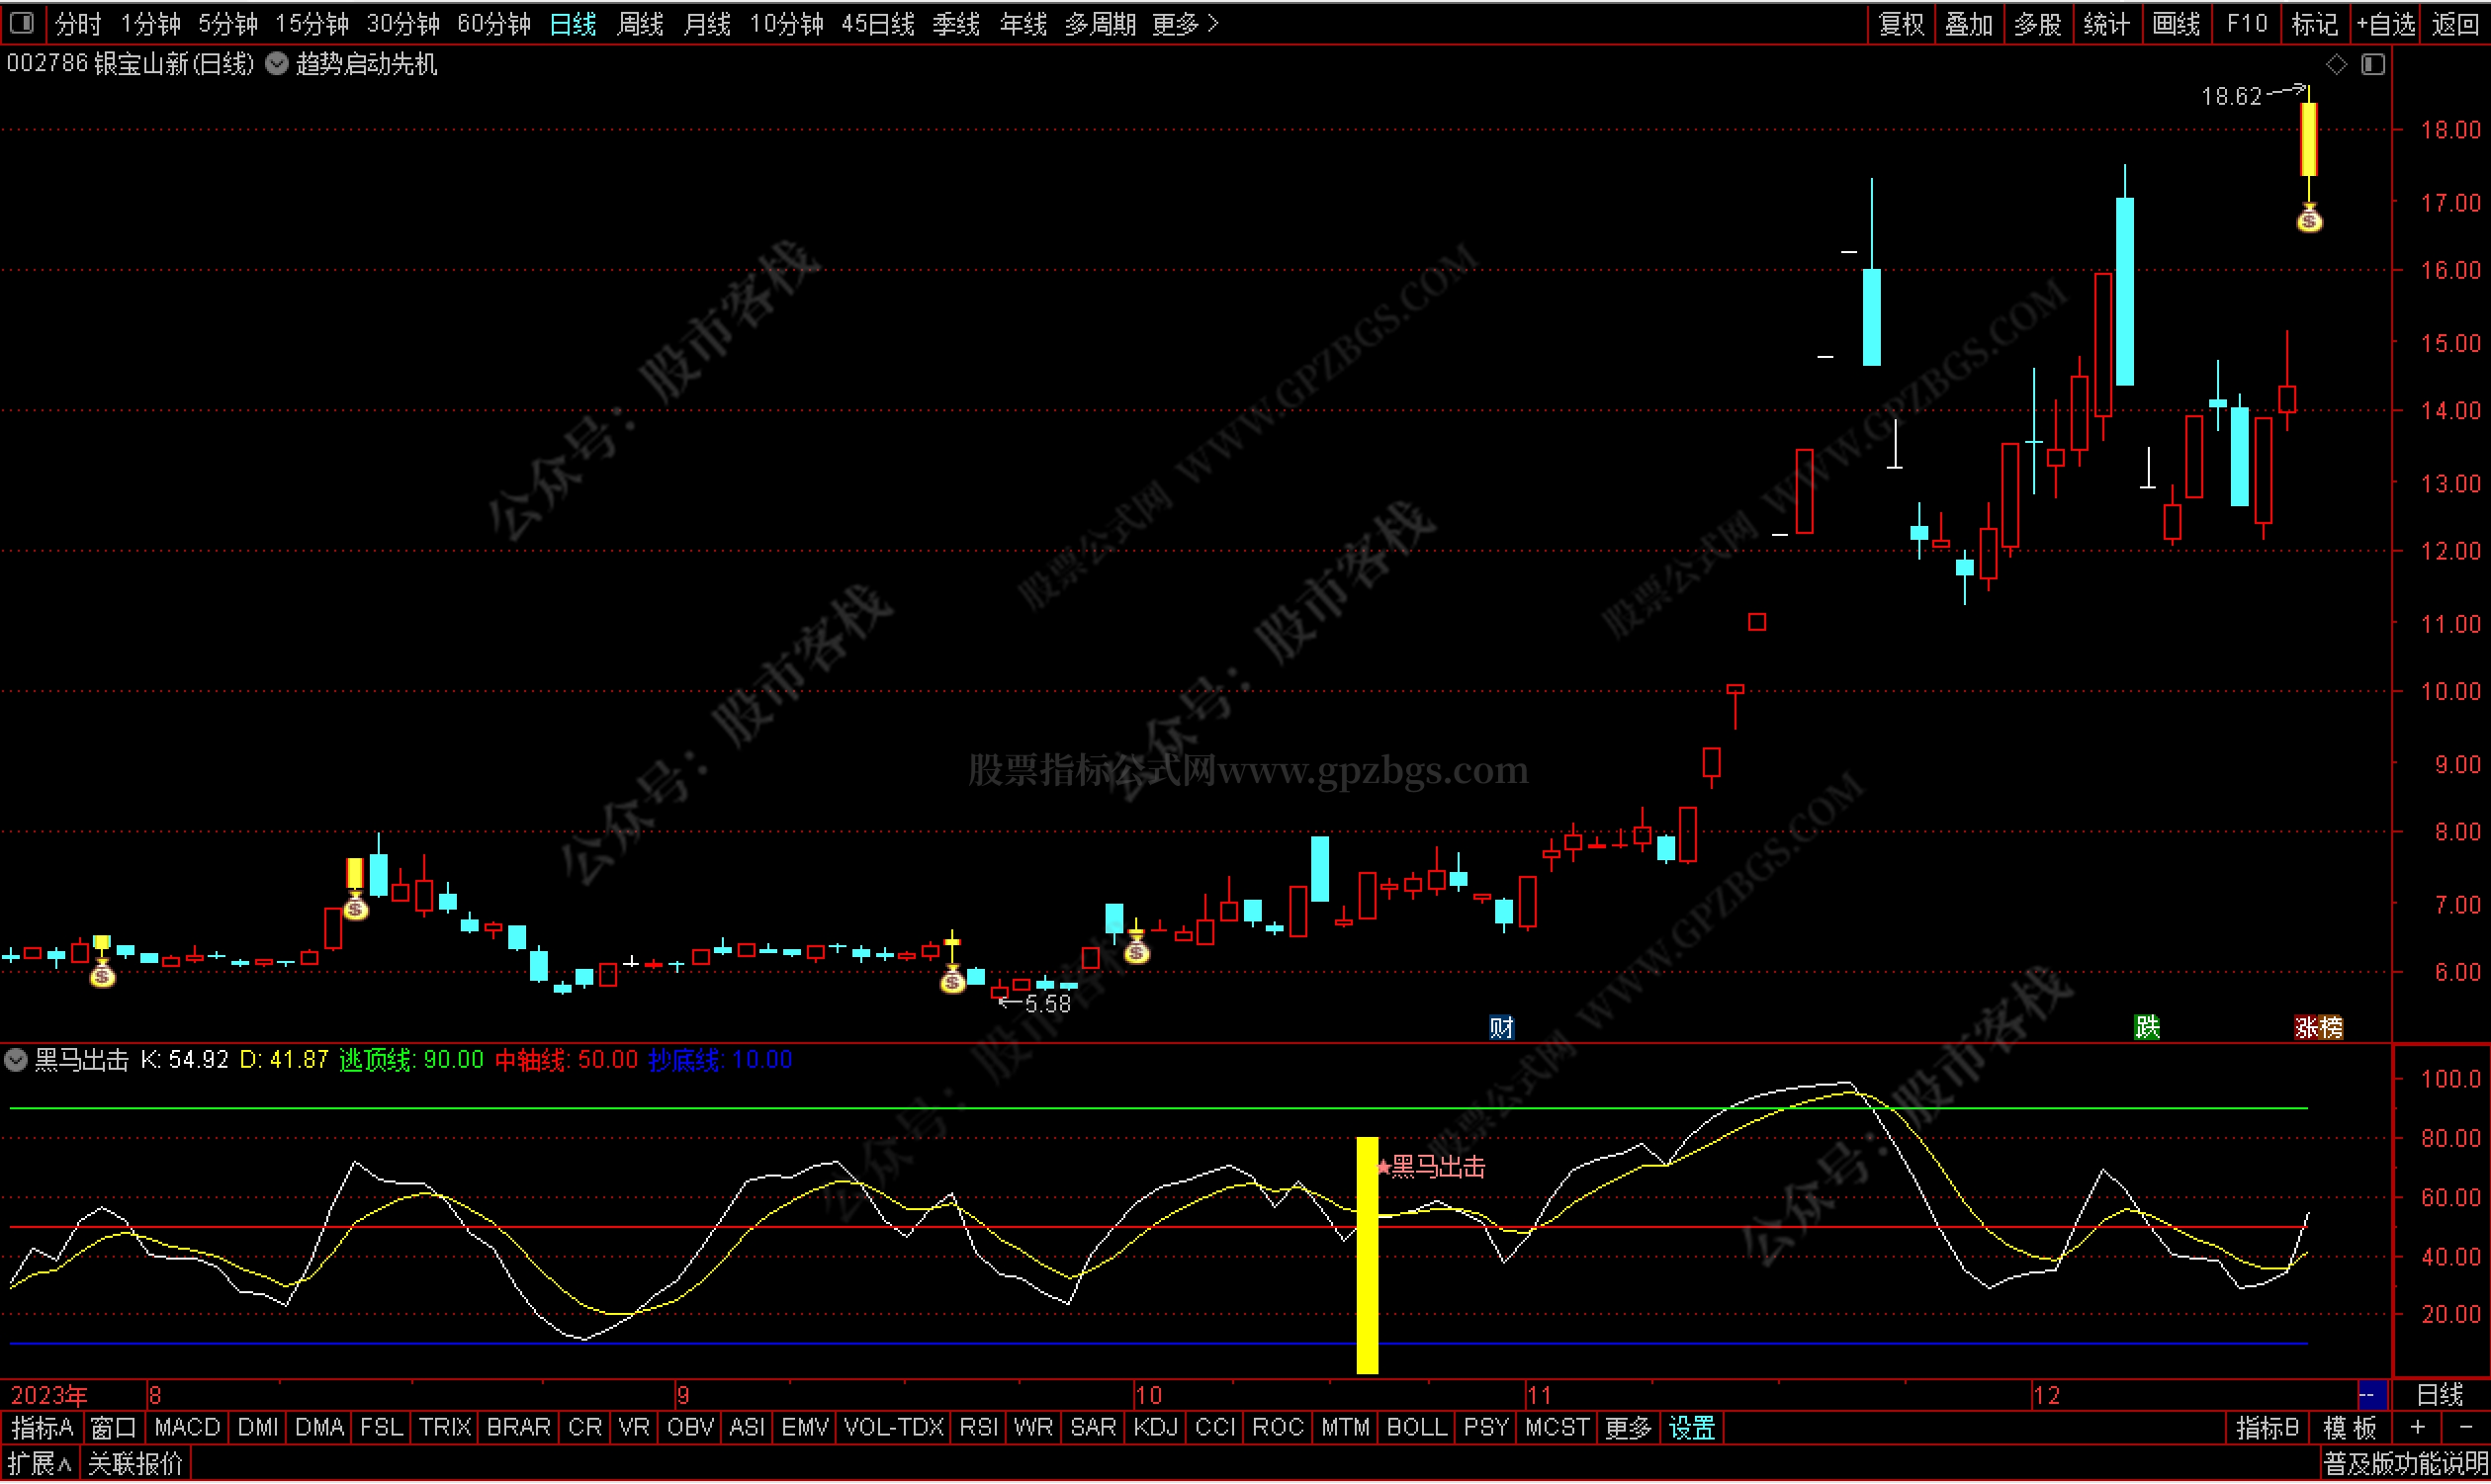Select the KDJ indicator
Screen dimensions: 2491x1484
(1155, 1428)
